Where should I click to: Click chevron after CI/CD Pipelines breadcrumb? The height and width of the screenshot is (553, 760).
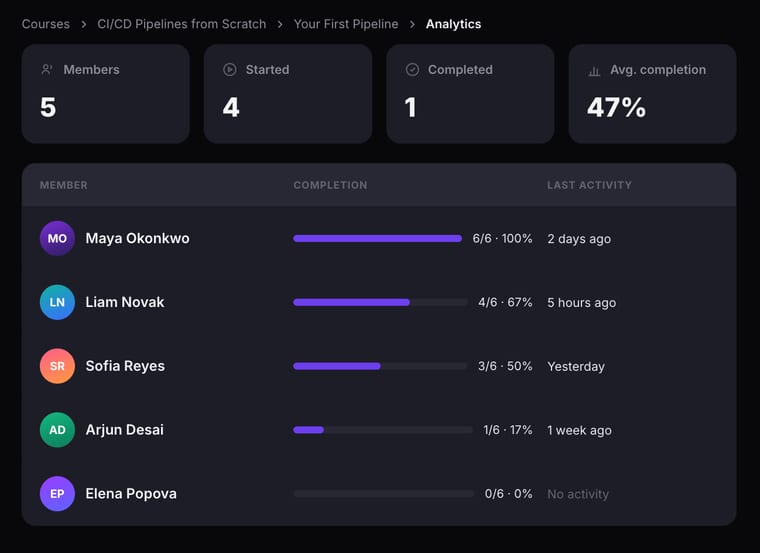280,24
